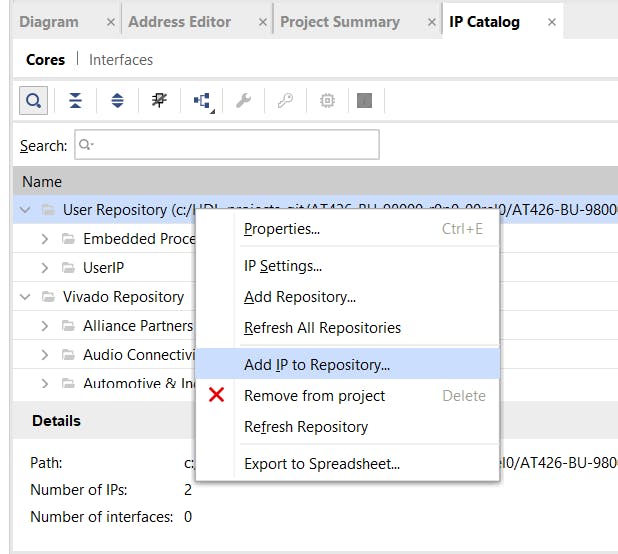Click the Number of interfaces value 0
This screenshot has width=618, height=554.
pos(188,517)
